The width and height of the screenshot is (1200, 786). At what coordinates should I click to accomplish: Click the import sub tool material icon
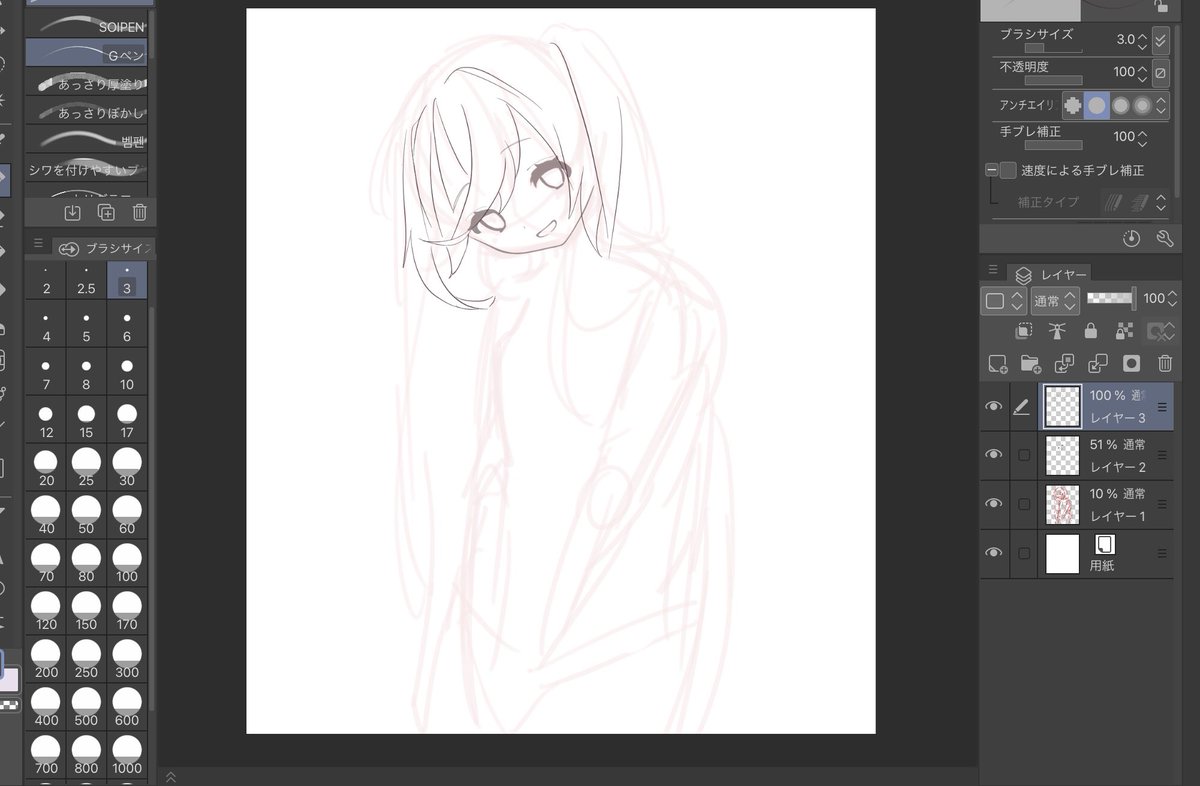pos(72,212)
